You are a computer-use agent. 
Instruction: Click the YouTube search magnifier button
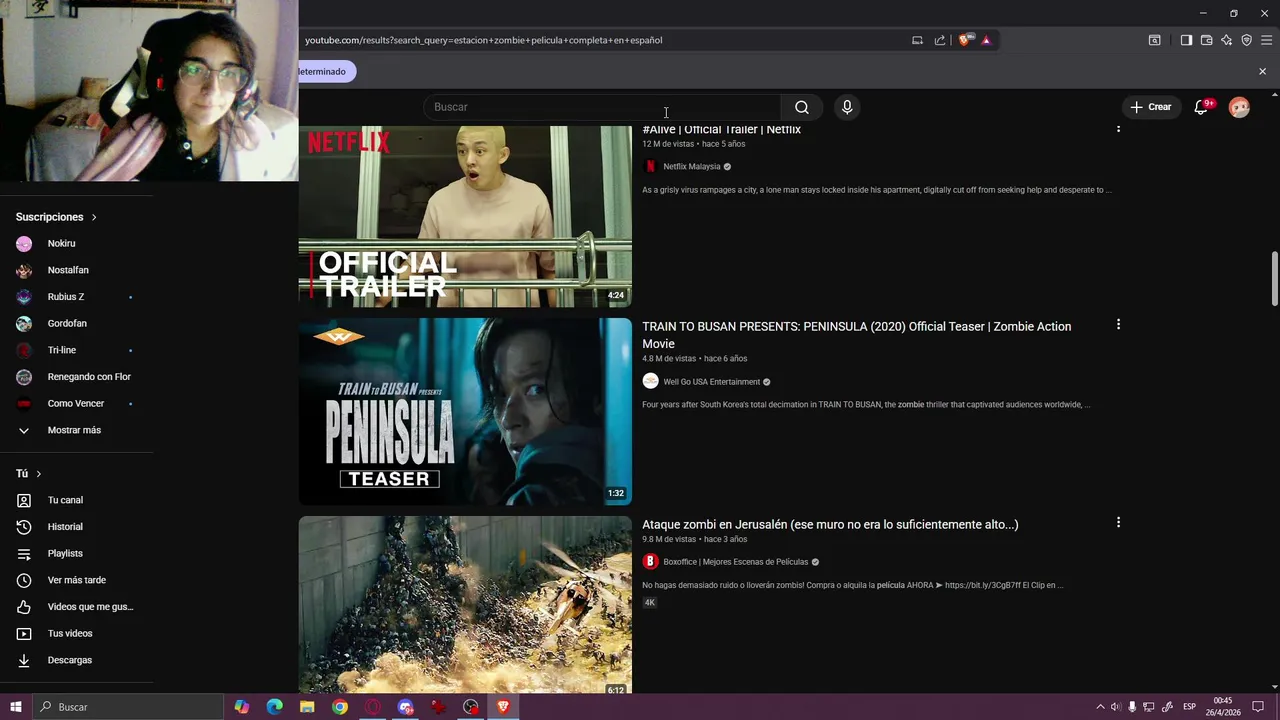click(x=802, y=107)
